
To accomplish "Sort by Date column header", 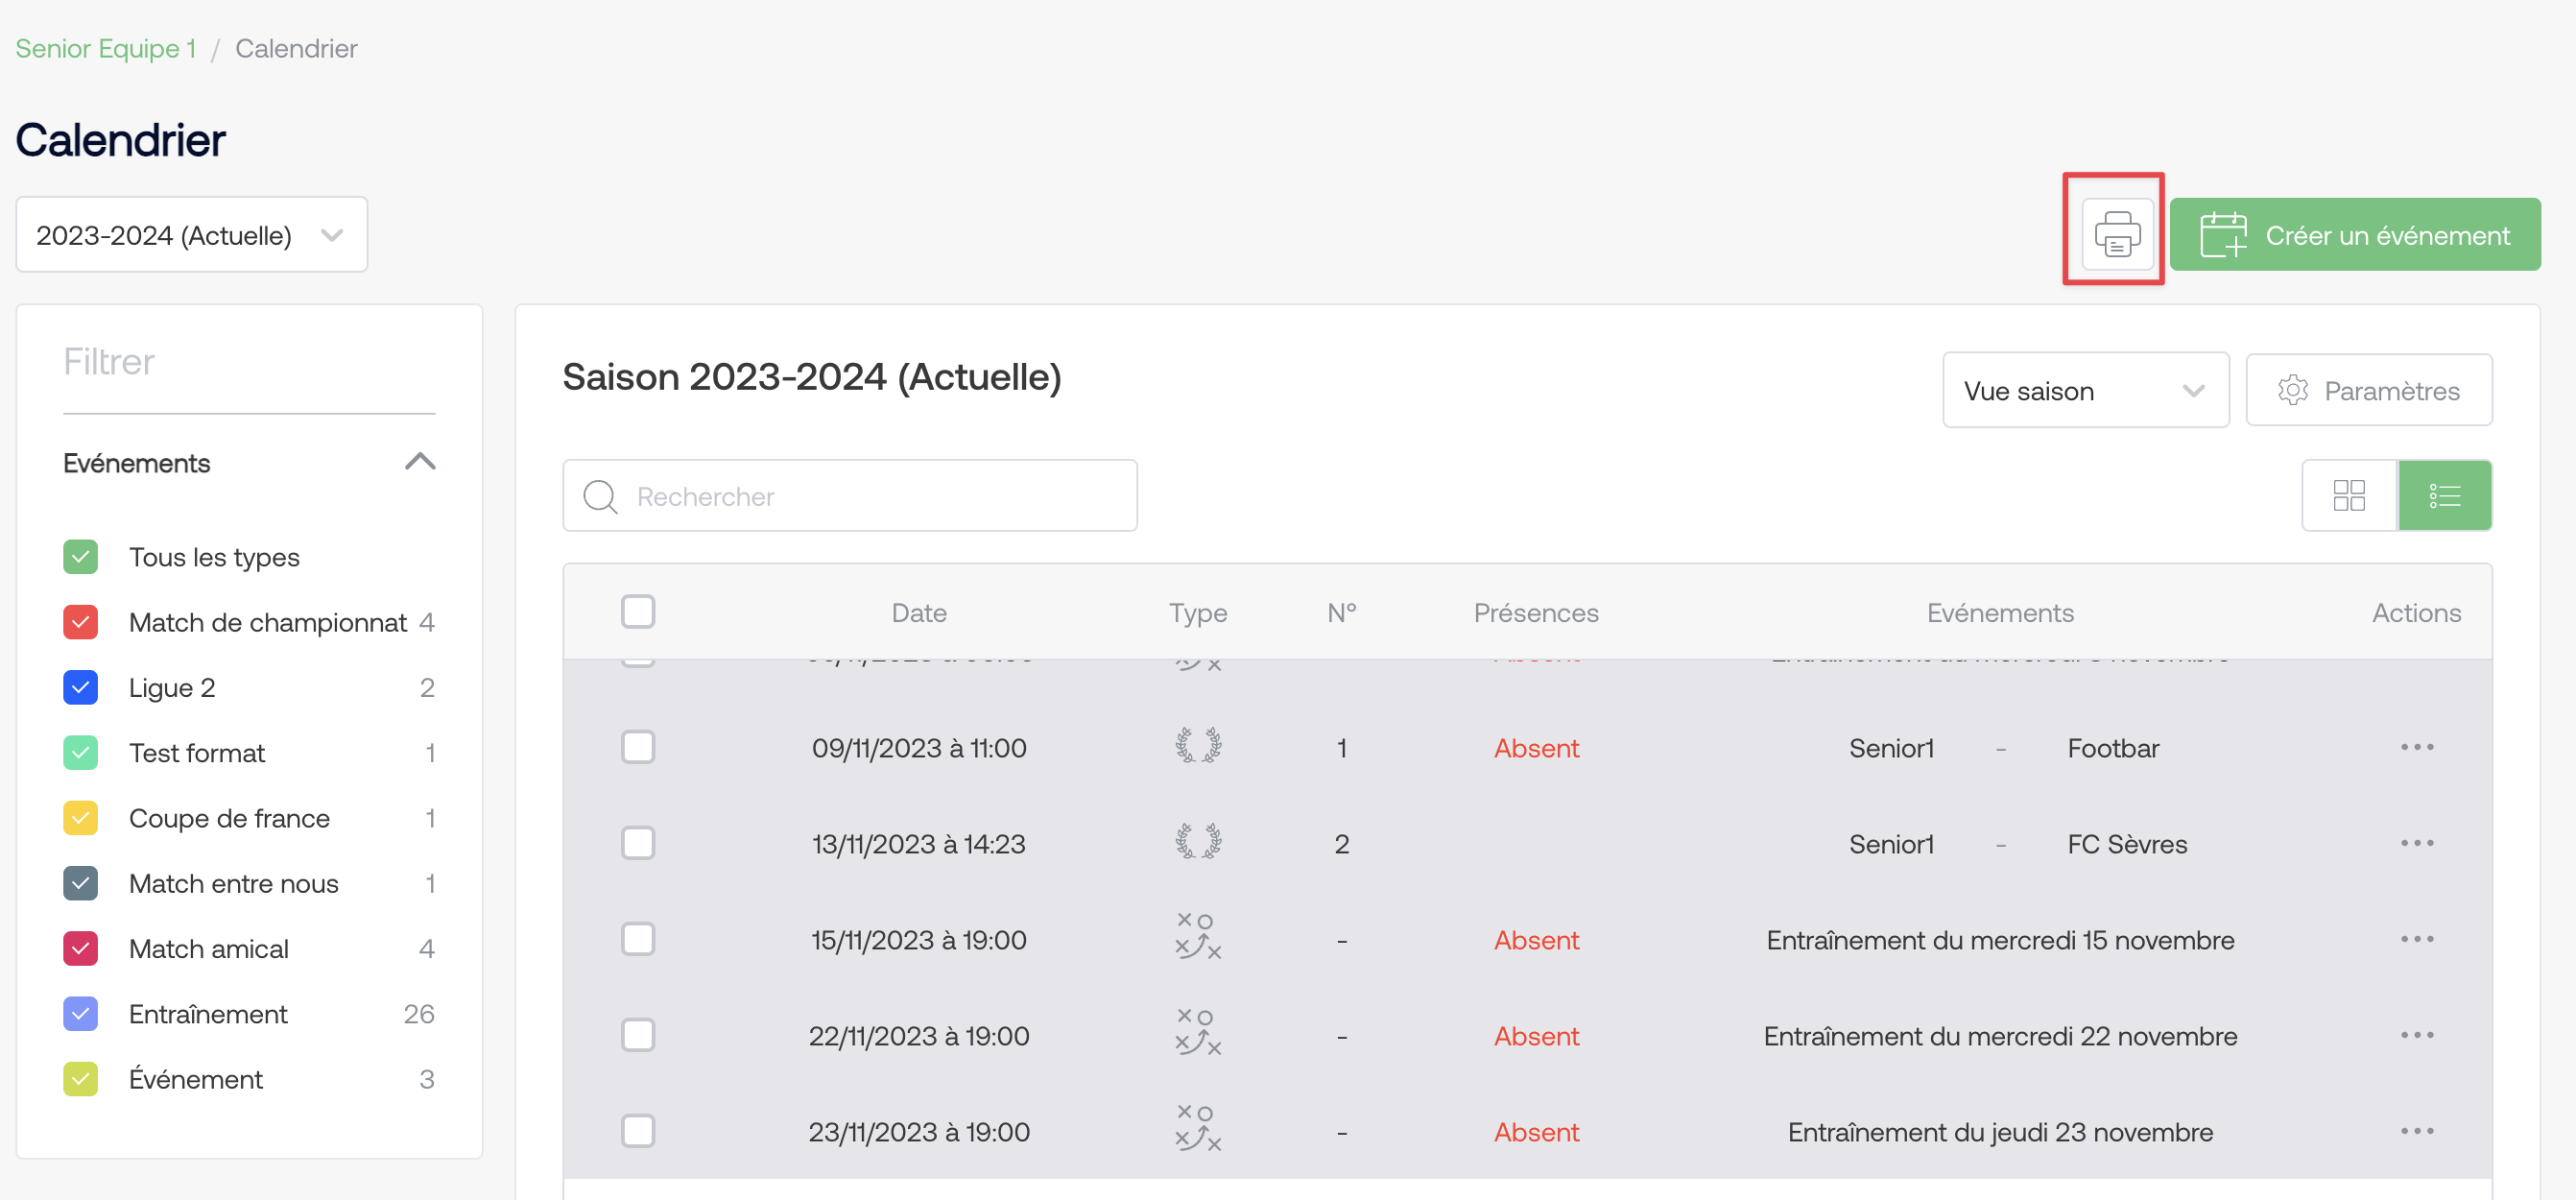I will [x=918, y=612].
